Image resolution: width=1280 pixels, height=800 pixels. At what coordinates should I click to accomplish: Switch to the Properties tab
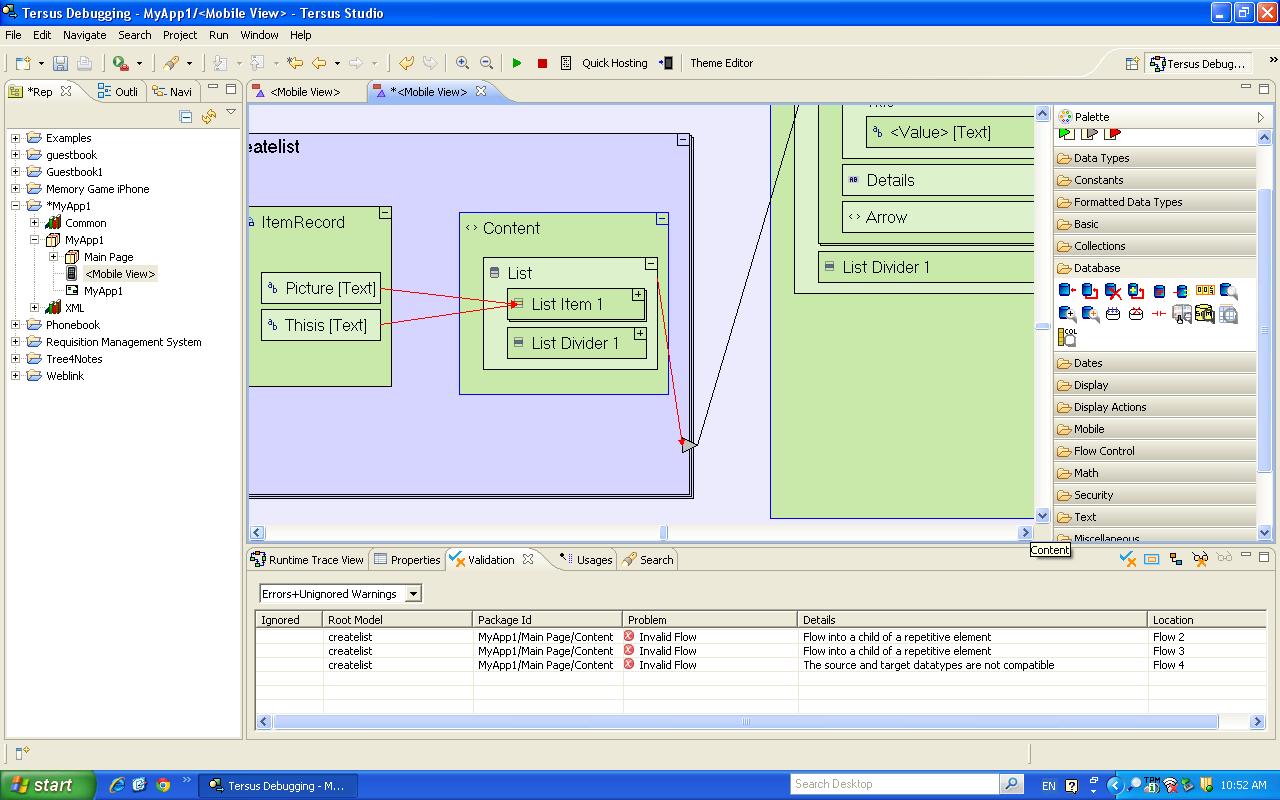[407, 560]
